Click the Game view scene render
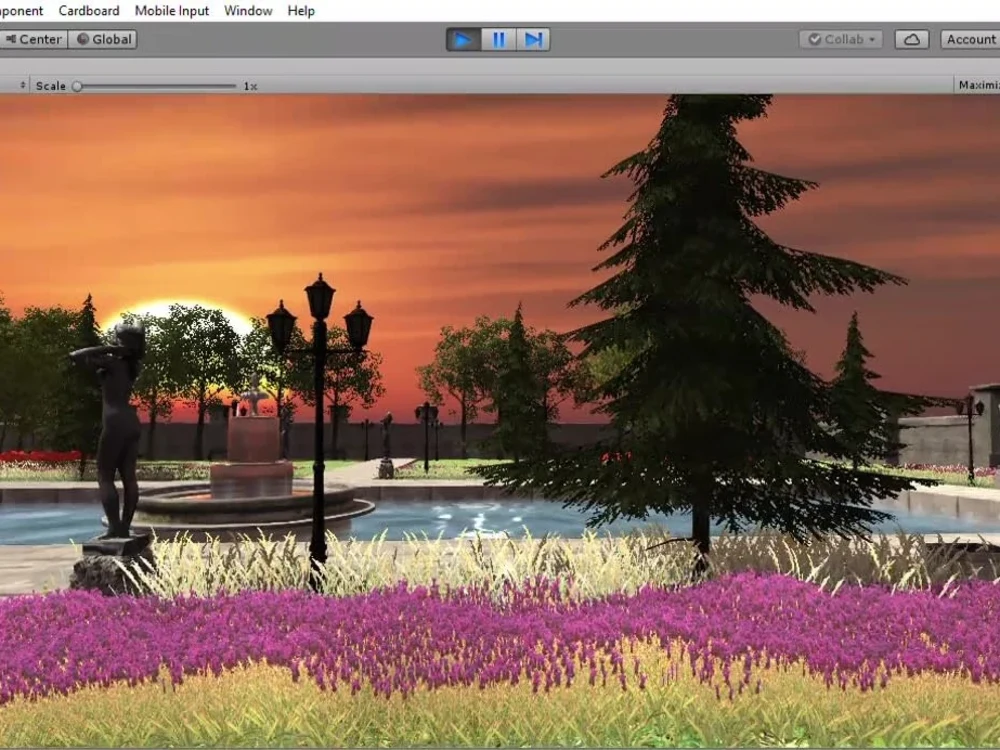1000x750 pixels. click(x=500, y=421)
